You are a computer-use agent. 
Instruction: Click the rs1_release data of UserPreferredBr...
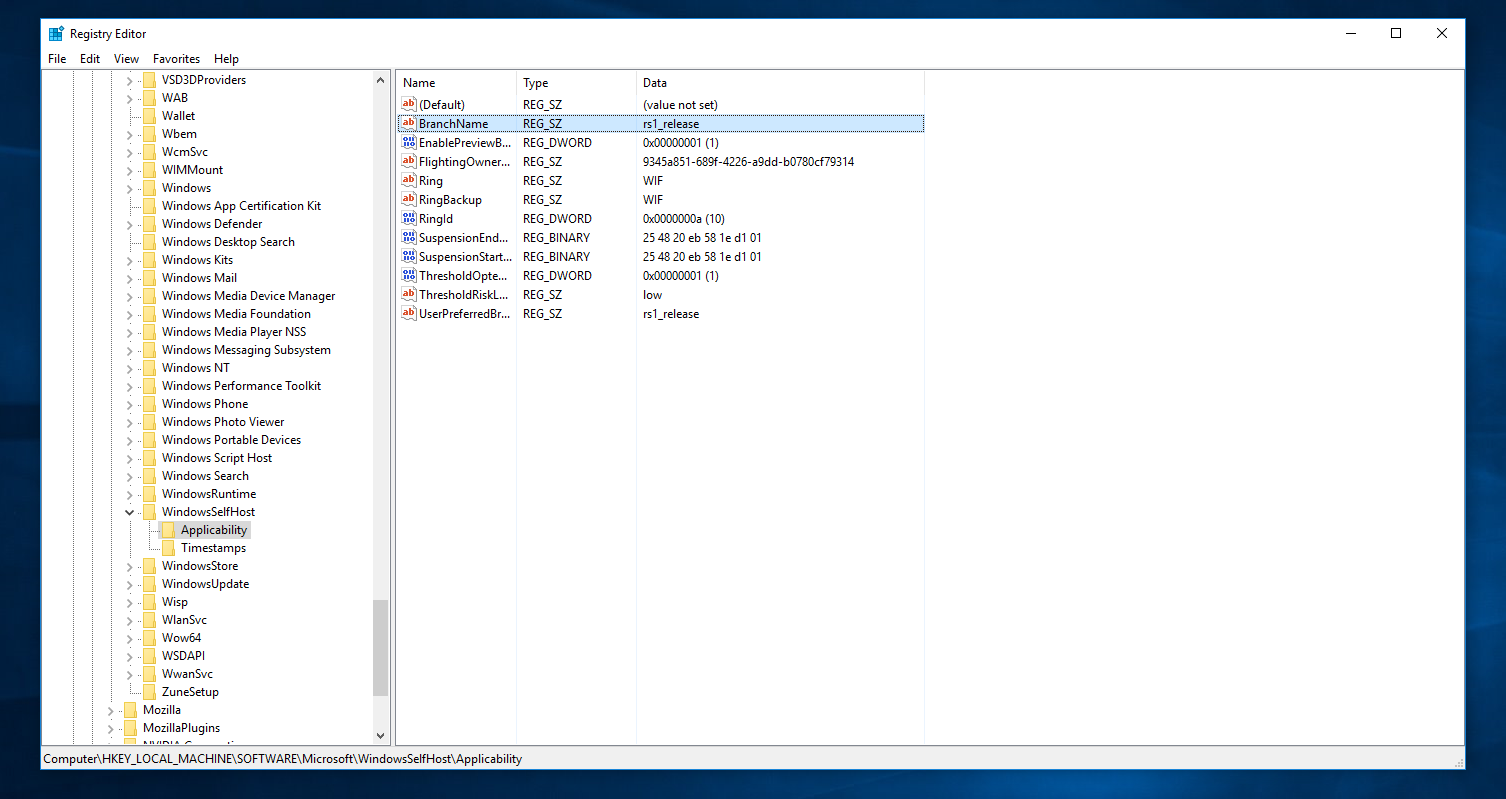tap(671, 314)
